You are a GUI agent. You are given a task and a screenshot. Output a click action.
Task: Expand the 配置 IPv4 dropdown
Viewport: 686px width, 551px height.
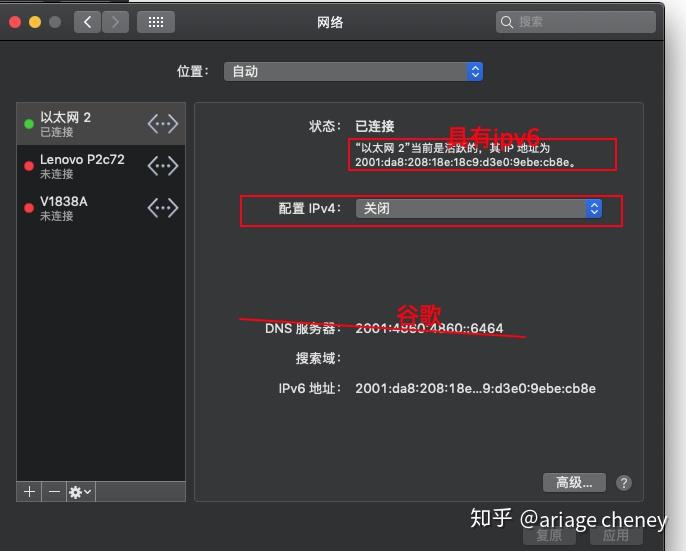click(x=479, y=208)
